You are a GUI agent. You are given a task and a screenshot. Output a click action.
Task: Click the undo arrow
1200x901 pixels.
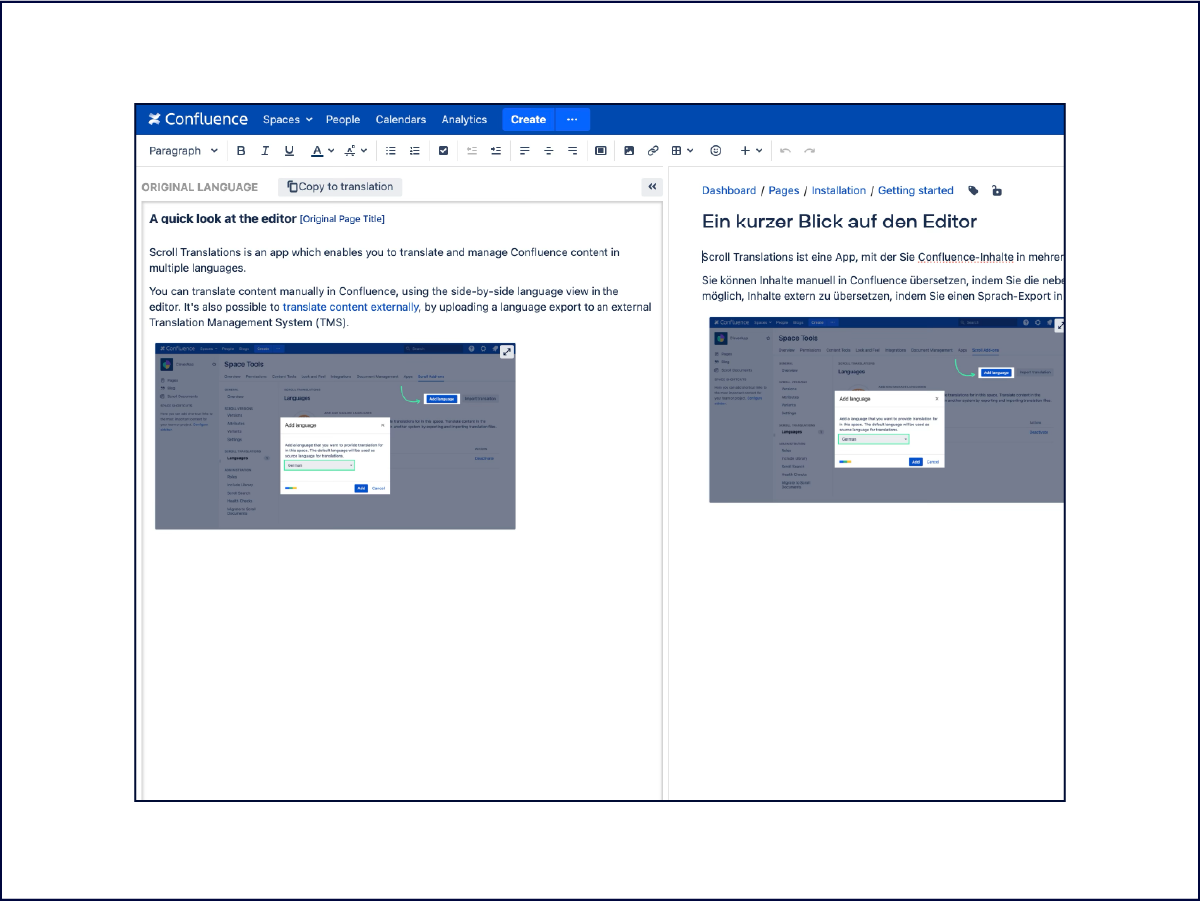785,151
